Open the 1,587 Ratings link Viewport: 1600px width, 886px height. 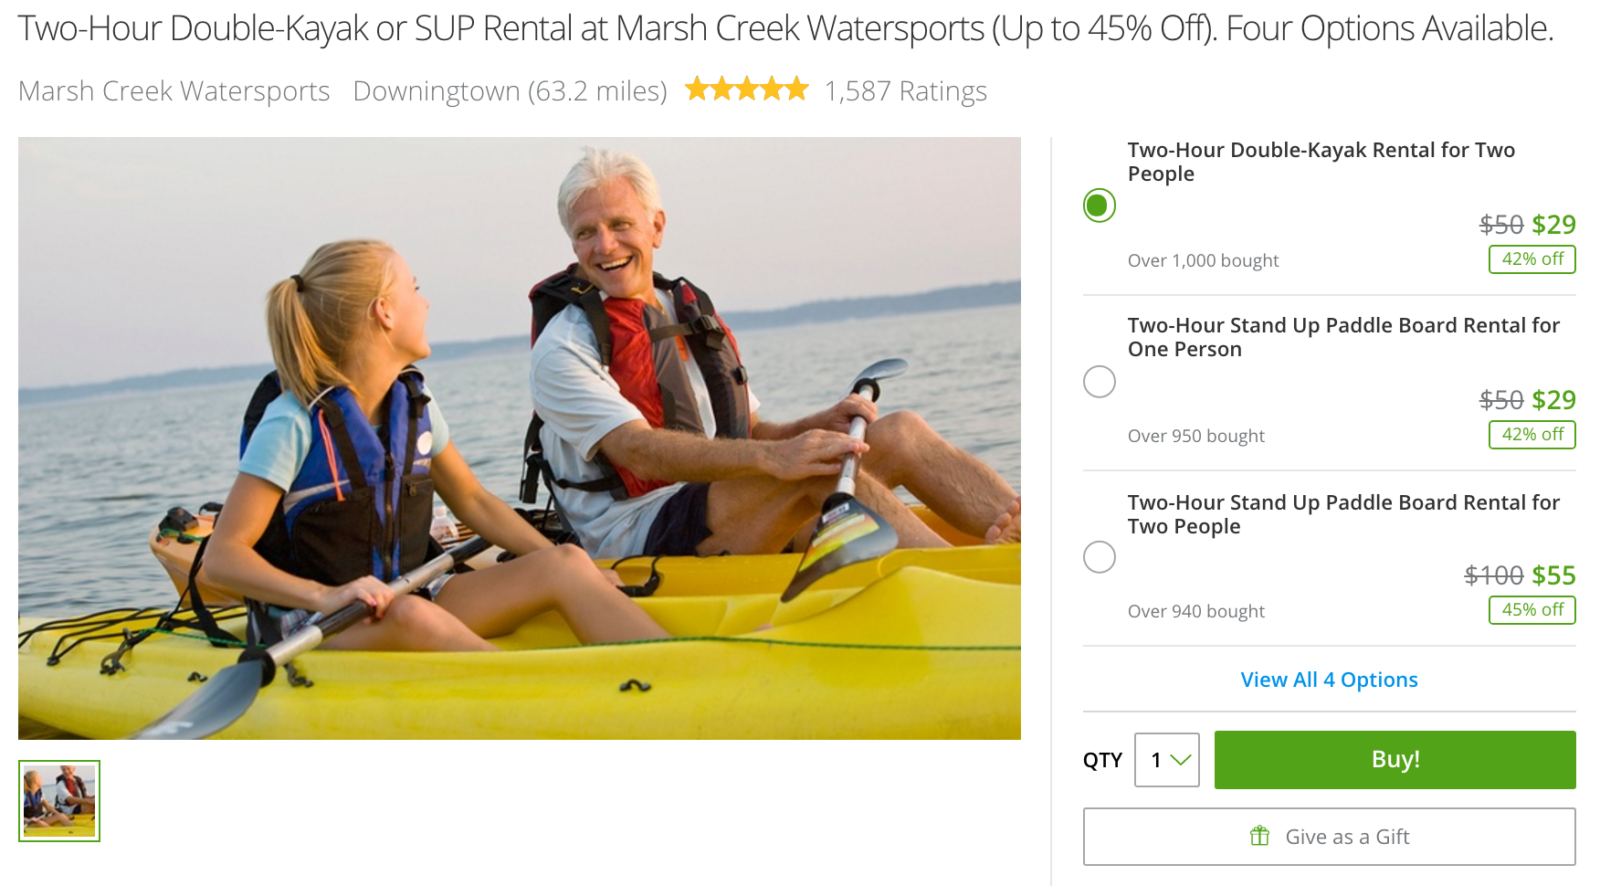coord(905,91)
